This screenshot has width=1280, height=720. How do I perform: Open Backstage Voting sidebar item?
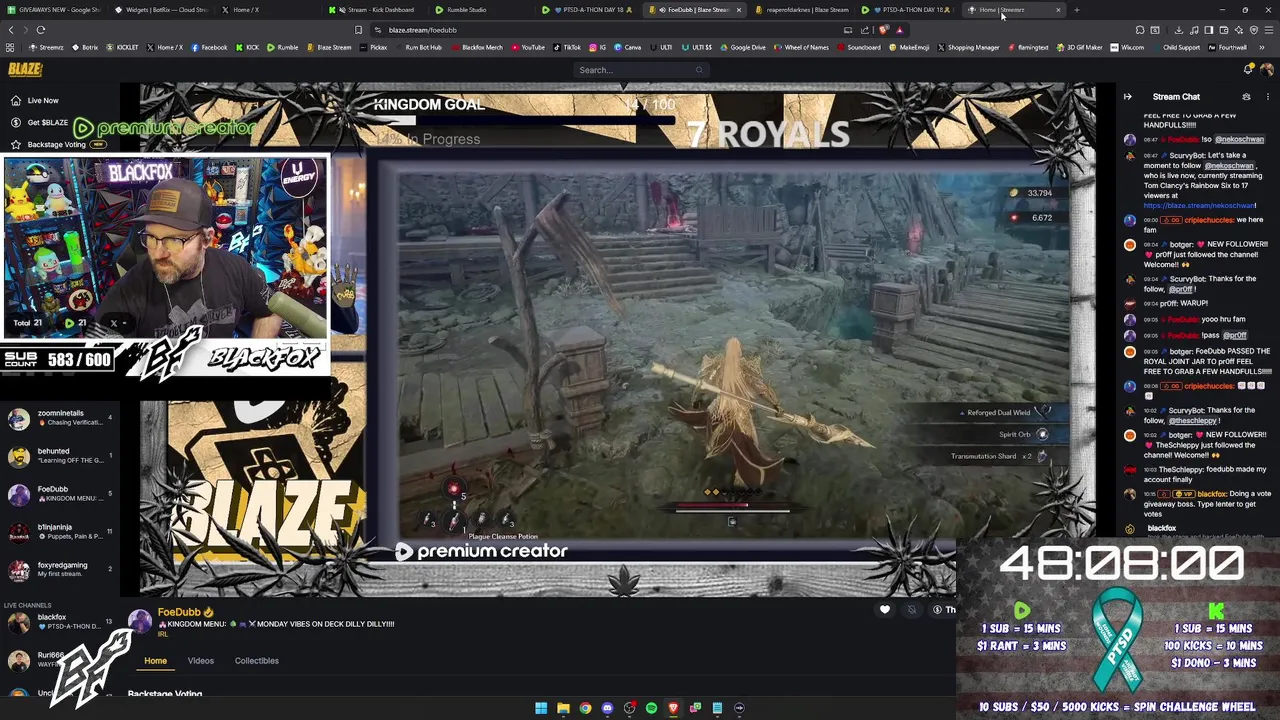(x=57, y=144)
